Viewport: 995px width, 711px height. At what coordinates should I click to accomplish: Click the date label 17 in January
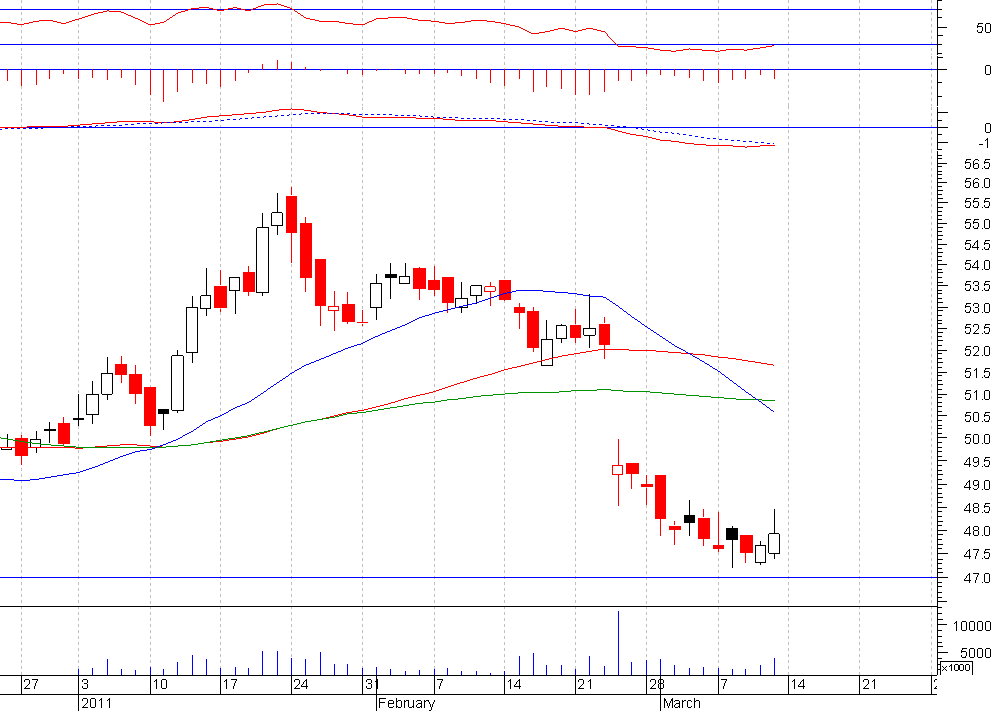point(229,684)
